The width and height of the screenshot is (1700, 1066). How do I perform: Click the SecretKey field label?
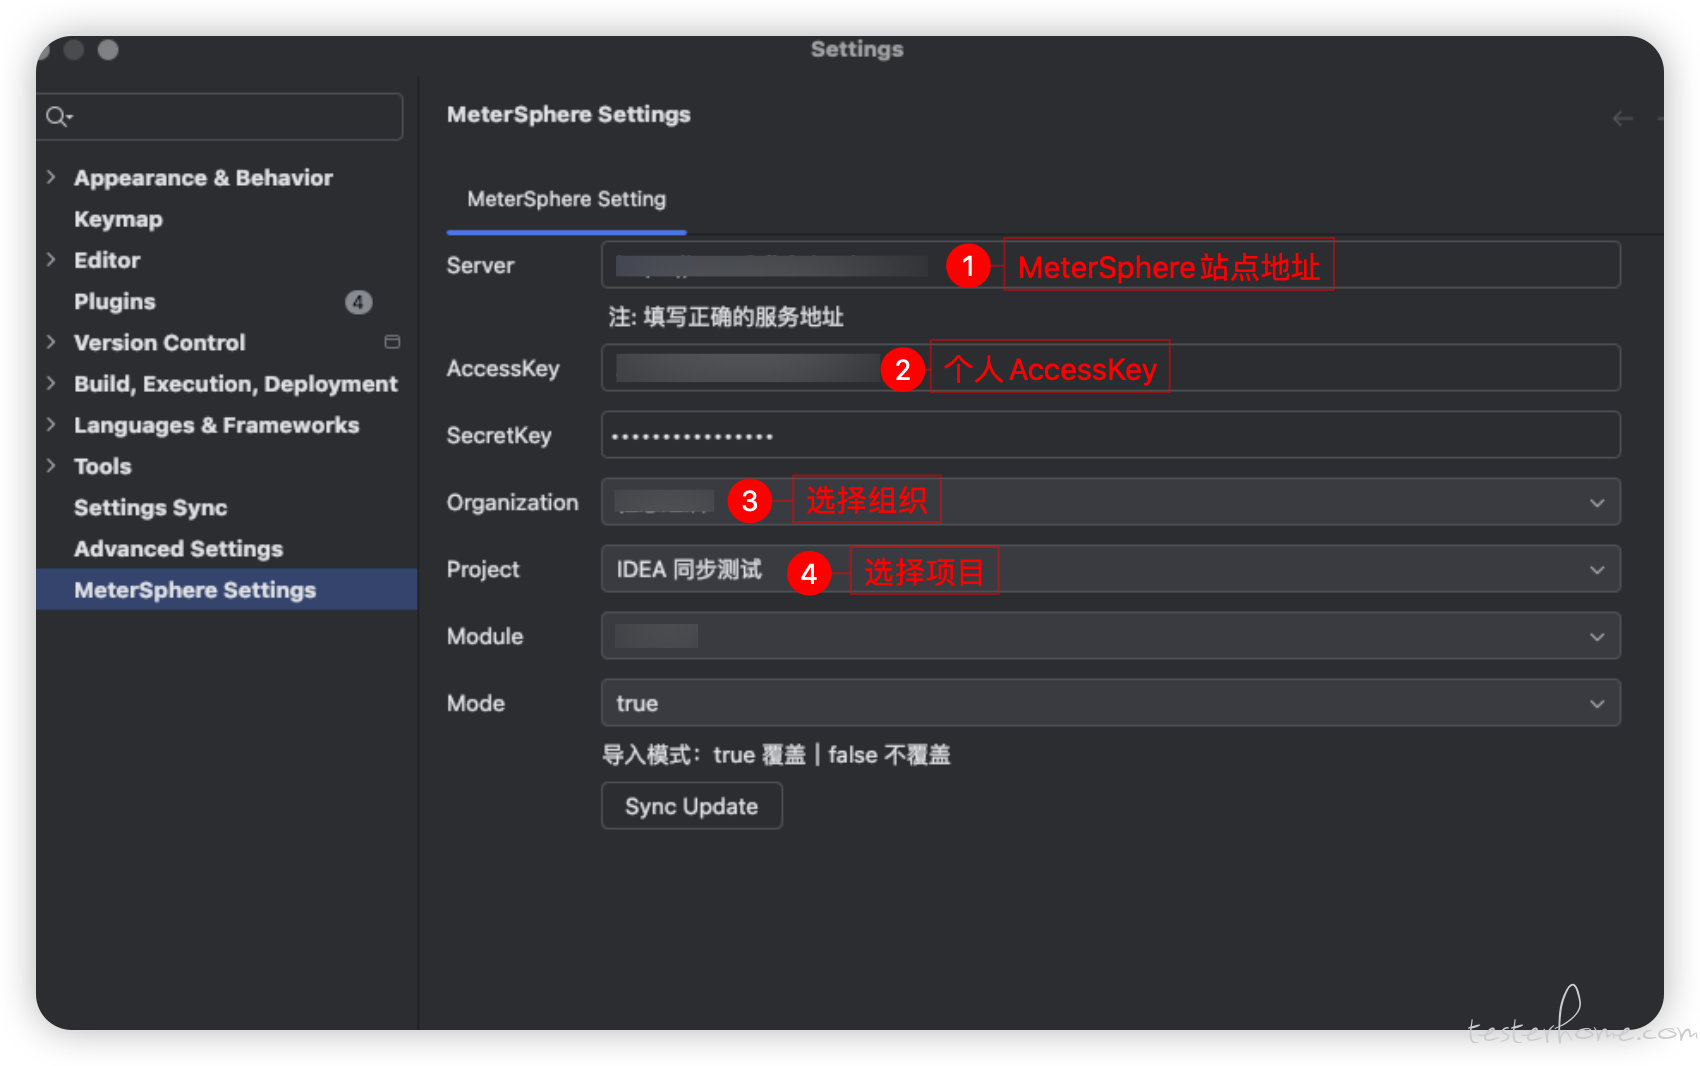499,435
